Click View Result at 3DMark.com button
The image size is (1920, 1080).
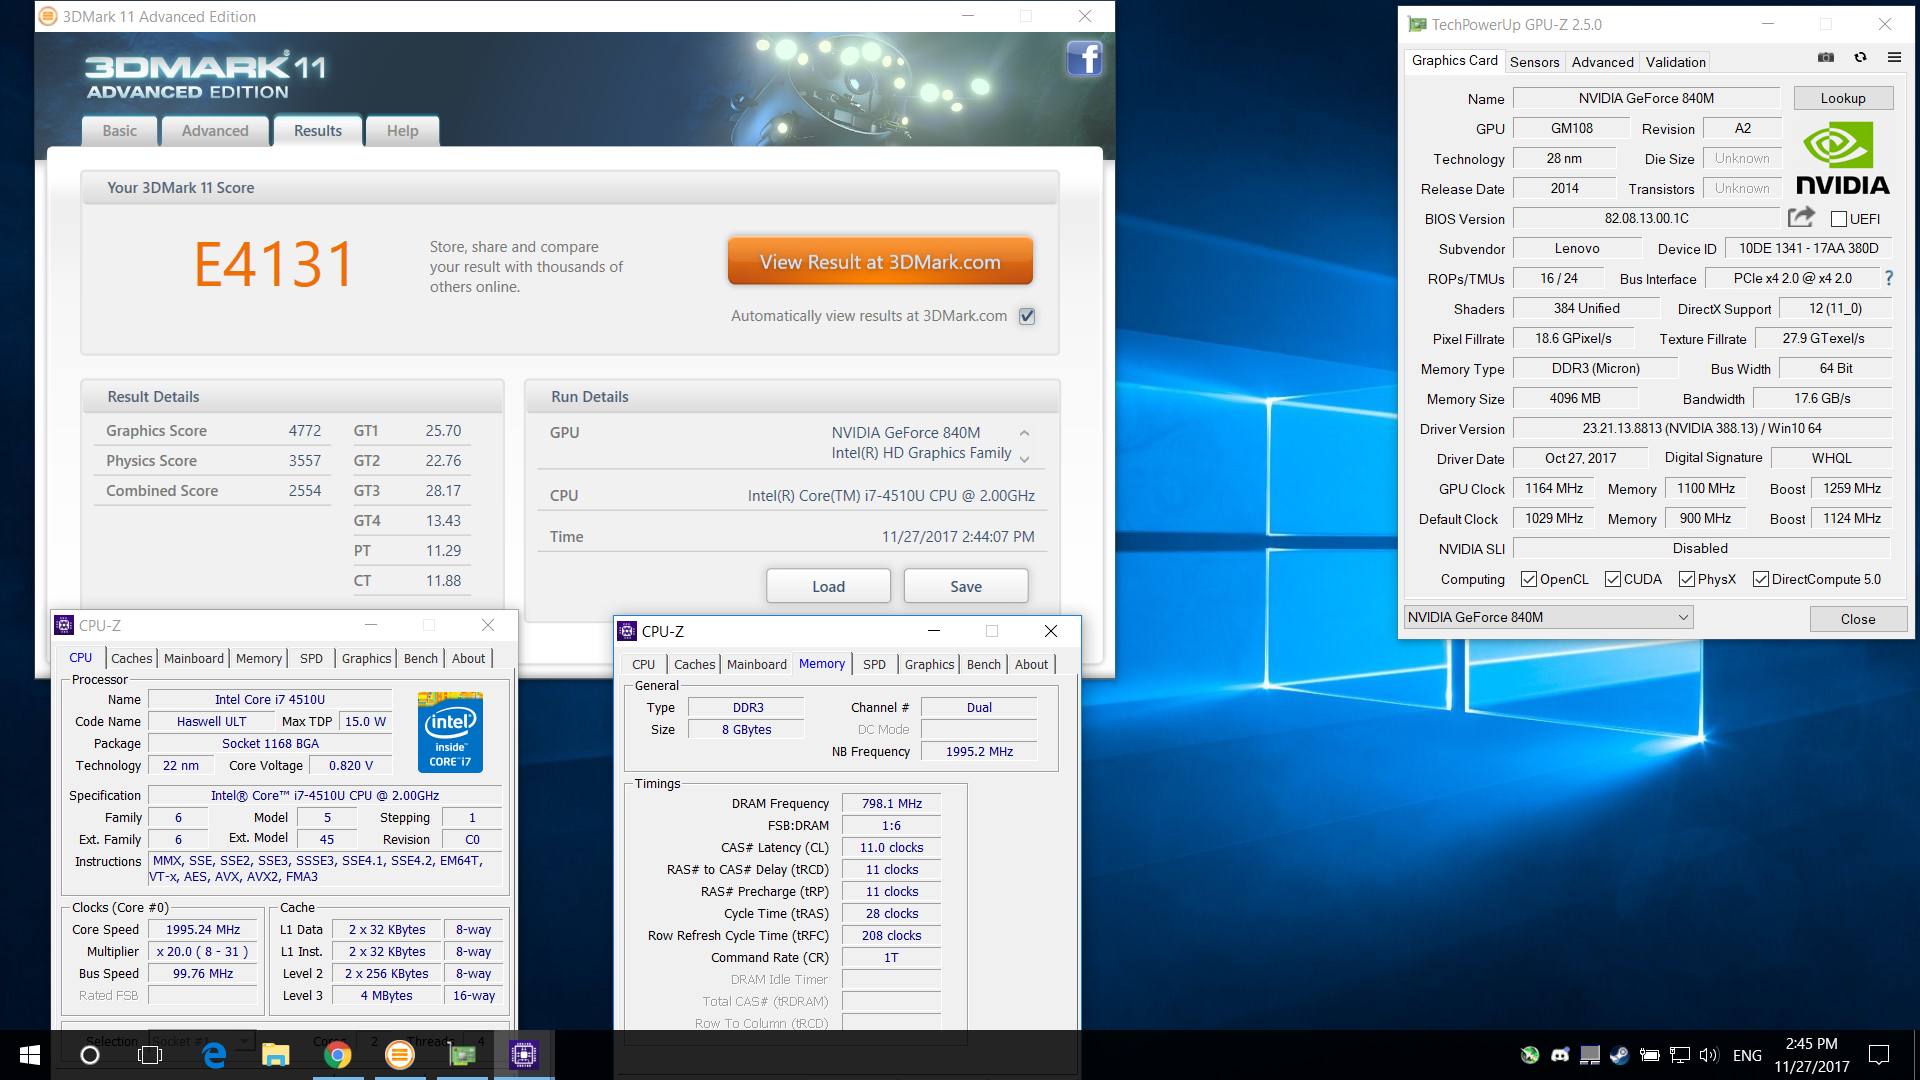pyautogui.click(x=880, y=262)
